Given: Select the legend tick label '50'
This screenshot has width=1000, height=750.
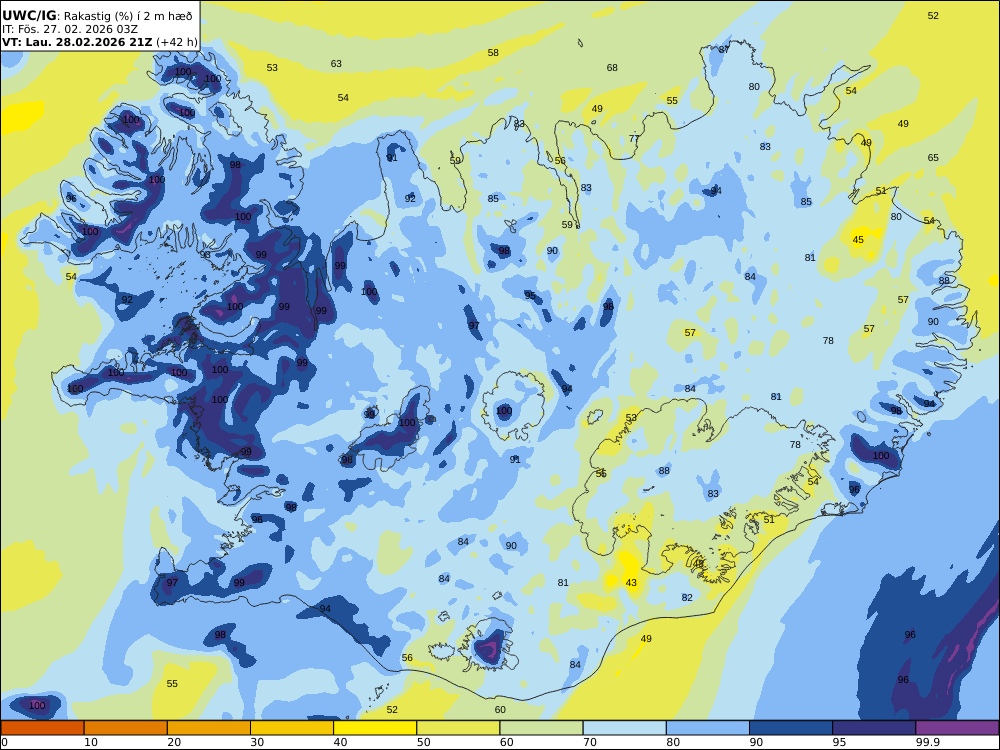Looking at the screenshot, I should click(423, 742).
